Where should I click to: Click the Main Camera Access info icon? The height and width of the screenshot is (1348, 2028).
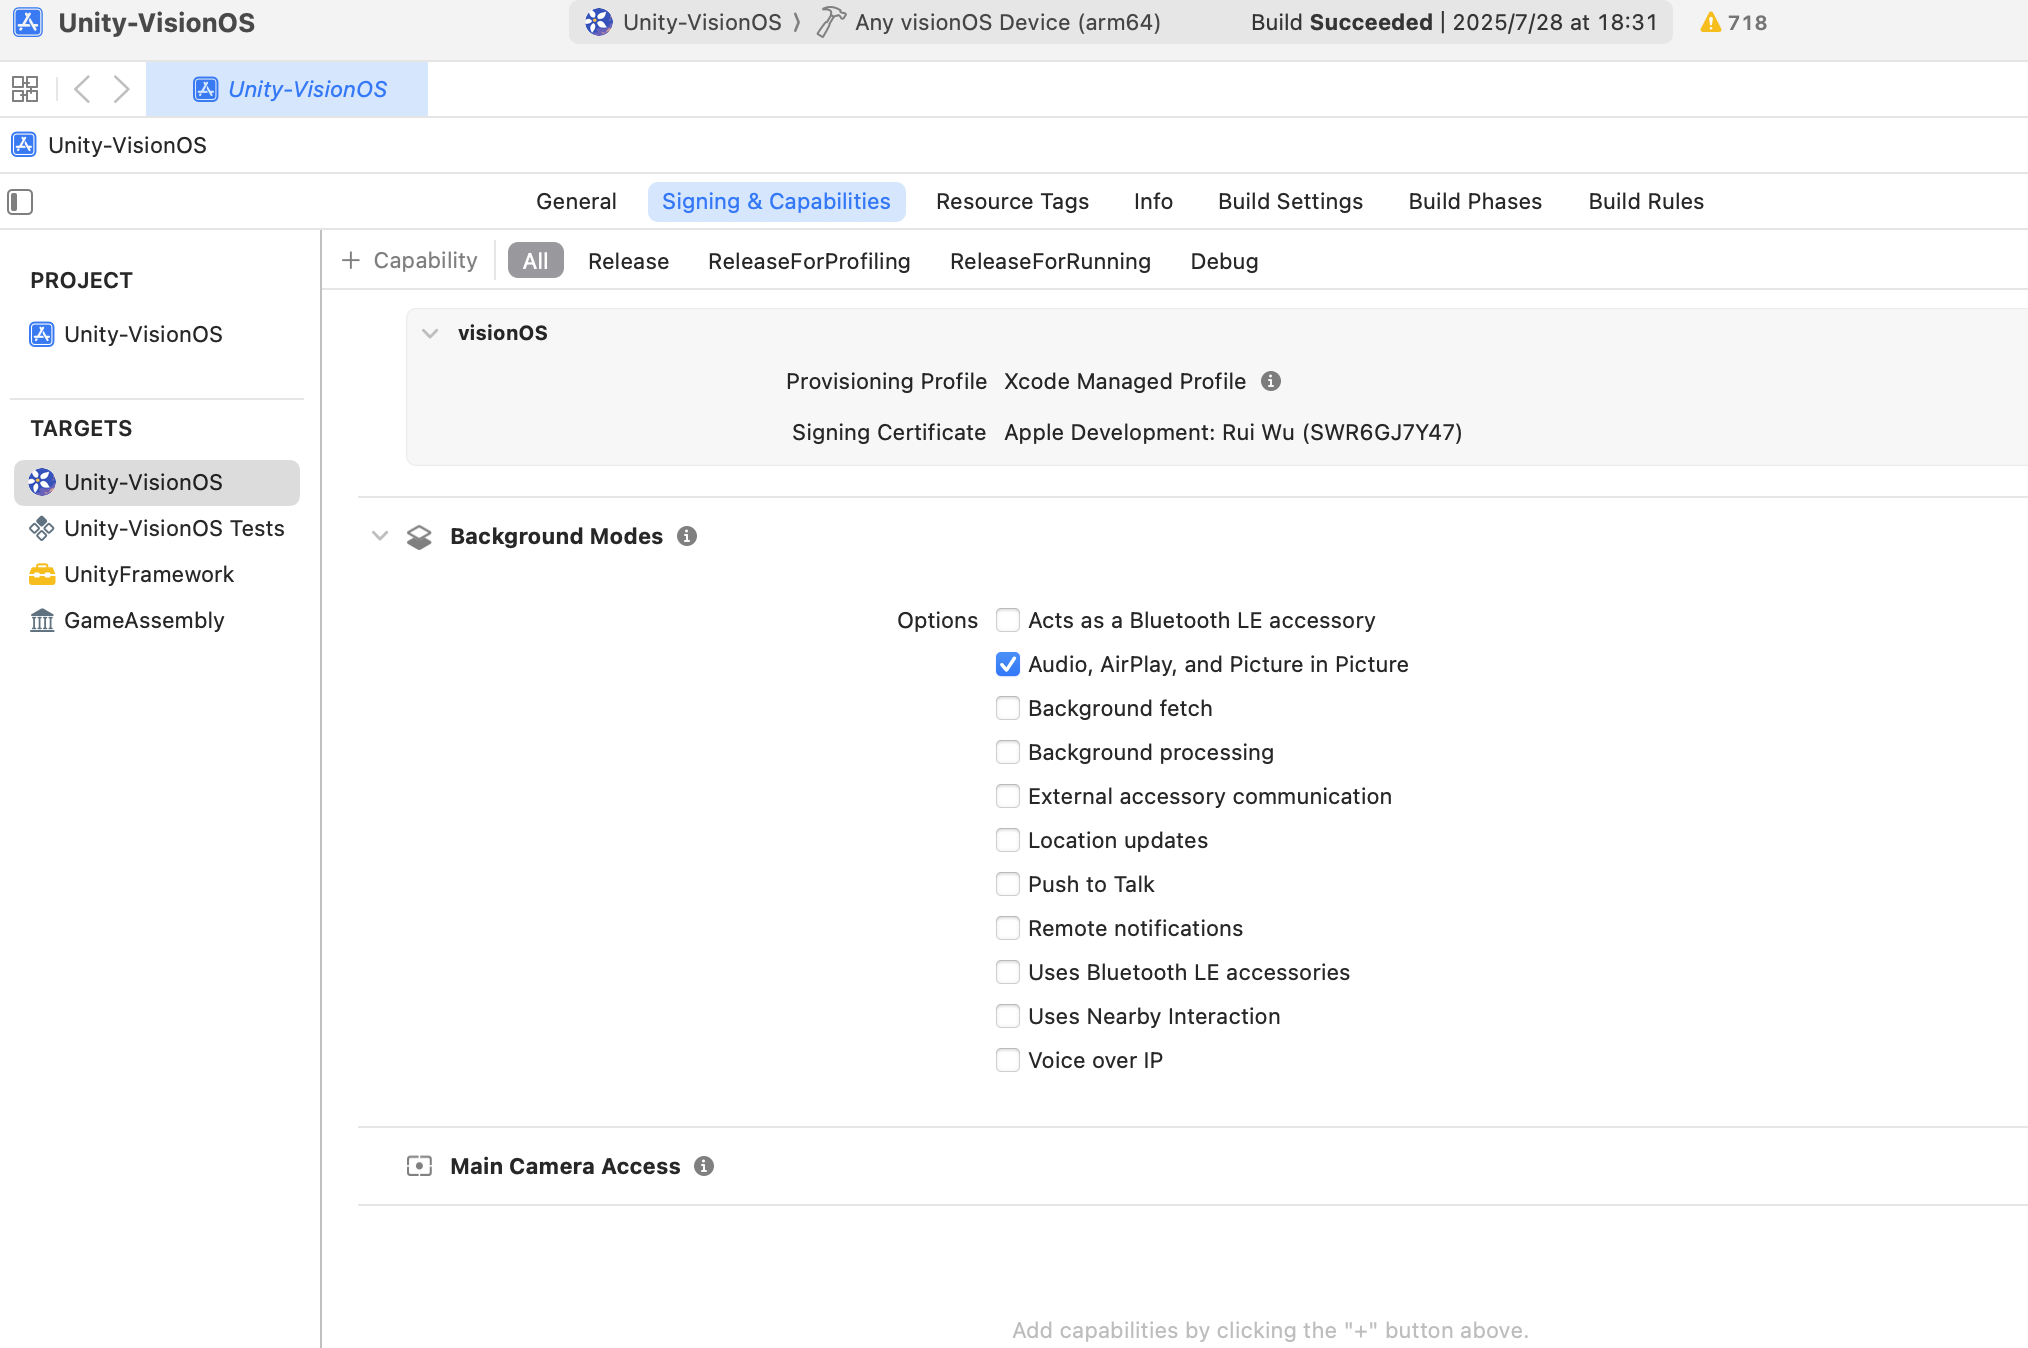click(704, 1166)
